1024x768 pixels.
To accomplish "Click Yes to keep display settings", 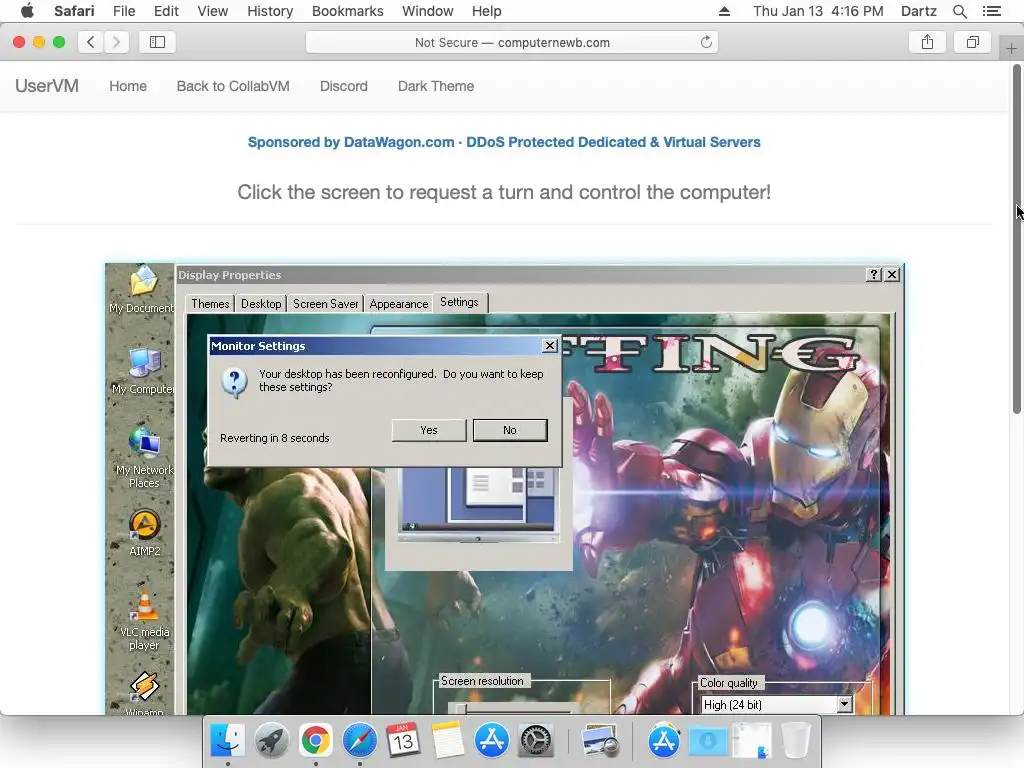I will 429,430.
